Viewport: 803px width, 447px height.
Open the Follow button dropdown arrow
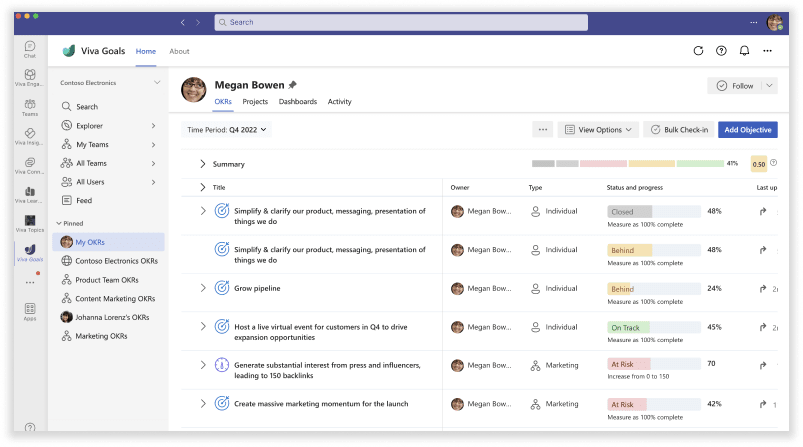tap(769, 86)
